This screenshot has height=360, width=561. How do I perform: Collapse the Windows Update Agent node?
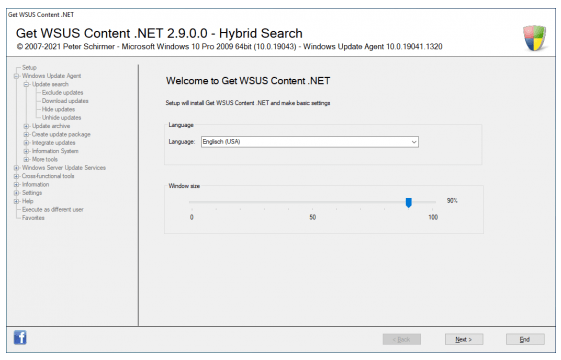16,76
